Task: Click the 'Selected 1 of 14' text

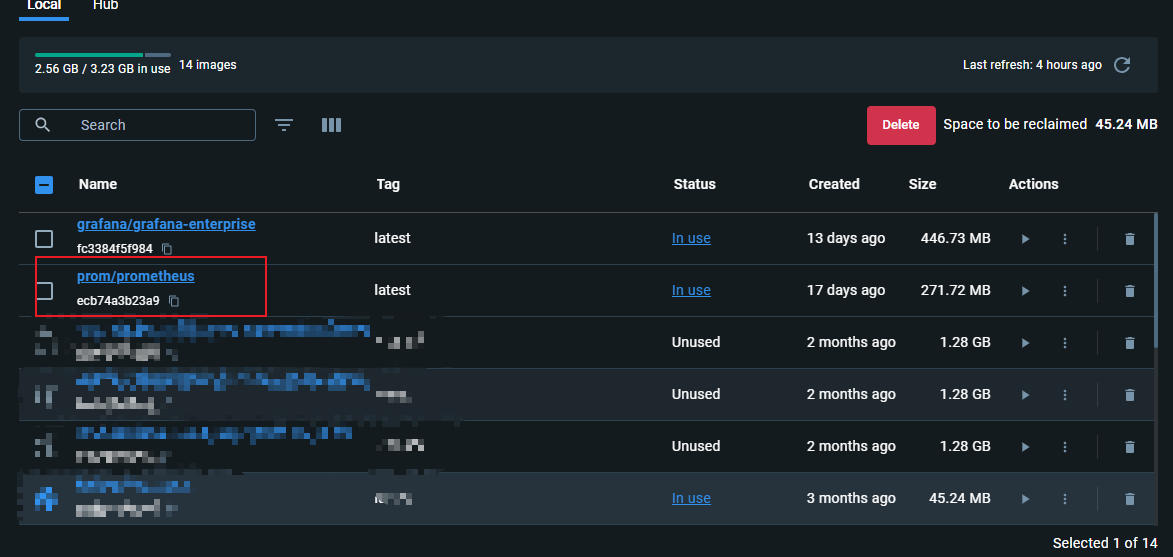Action: pyautogui.click(x=1105, y=543)
